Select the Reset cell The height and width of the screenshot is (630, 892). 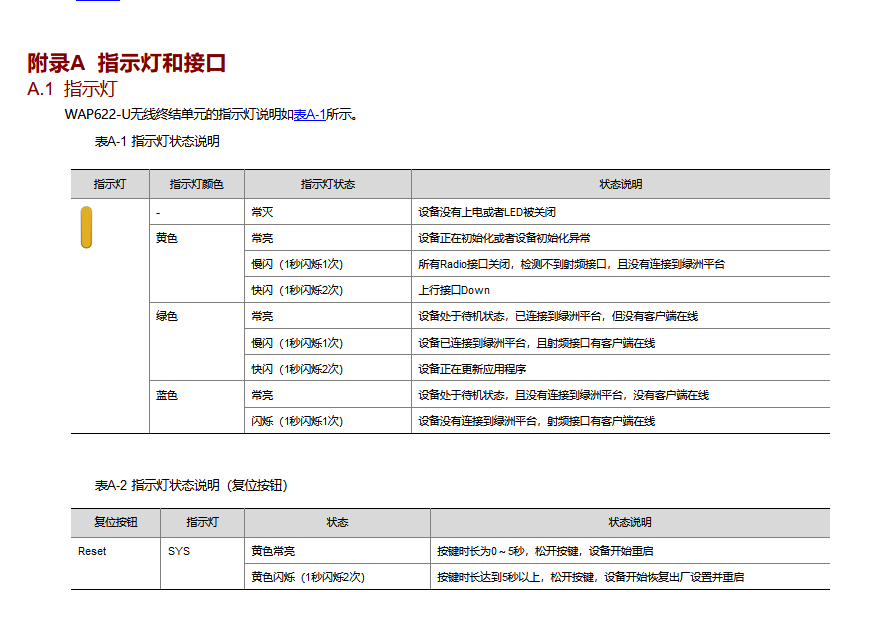tap(115, 563)
